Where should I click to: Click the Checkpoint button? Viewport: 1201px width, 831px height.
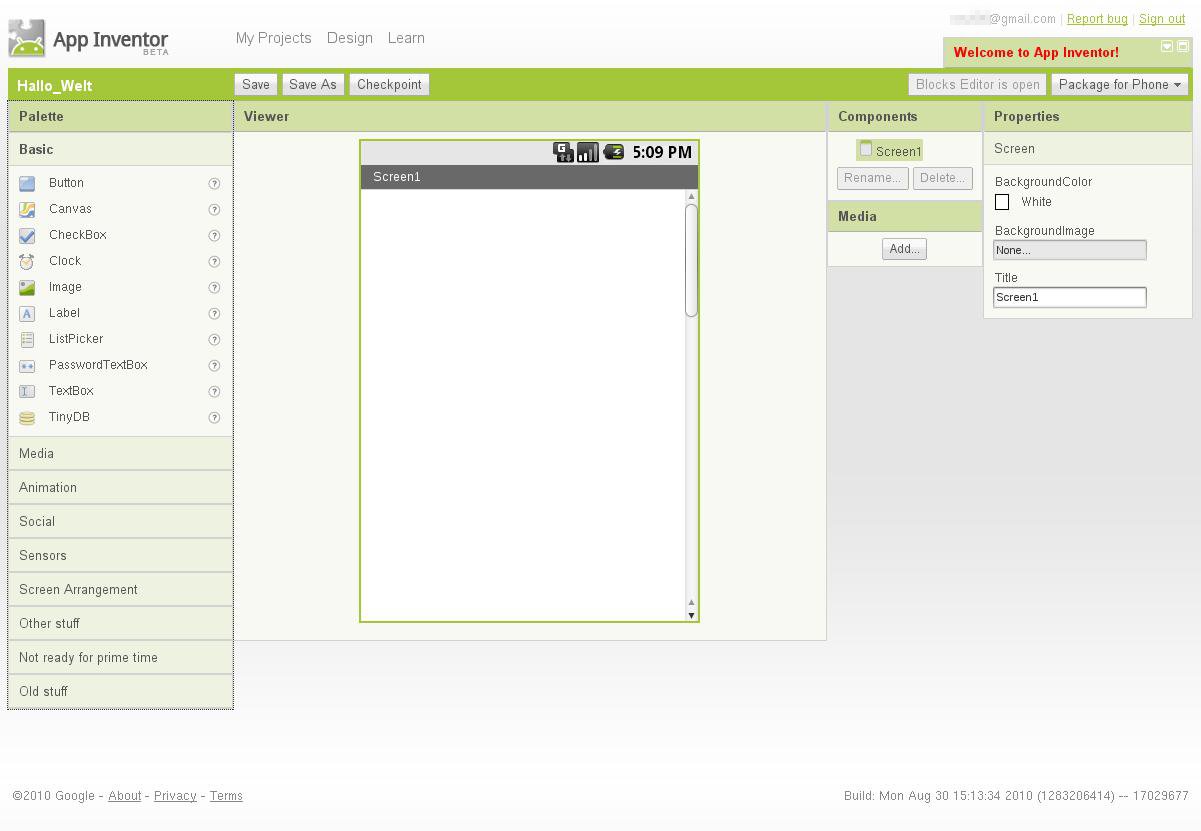click(389, 85)
